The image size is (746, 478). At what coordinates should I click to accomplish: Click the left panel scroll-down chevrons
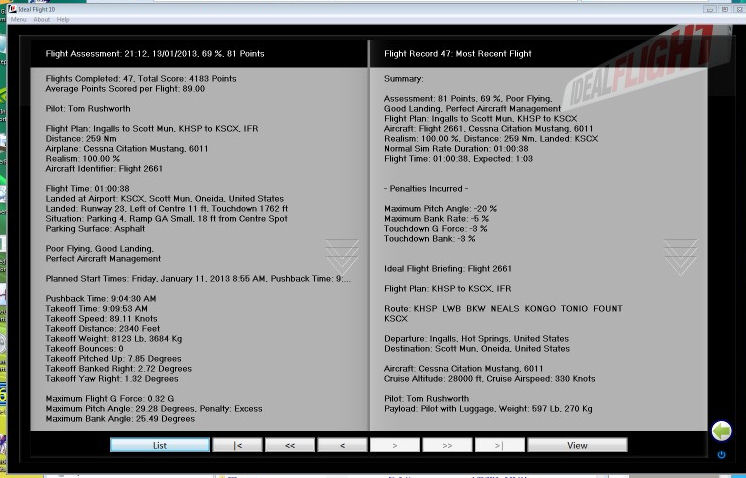[x=342, y=257]
